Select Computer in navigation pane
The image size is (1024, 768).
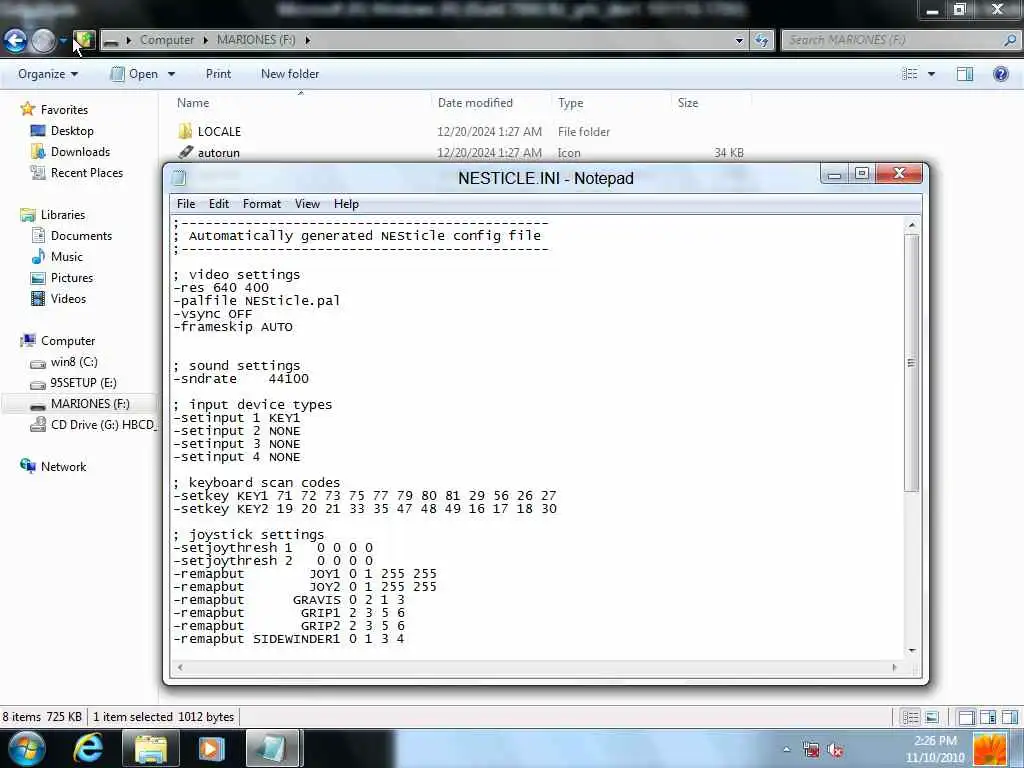click(x=68, y=340)
